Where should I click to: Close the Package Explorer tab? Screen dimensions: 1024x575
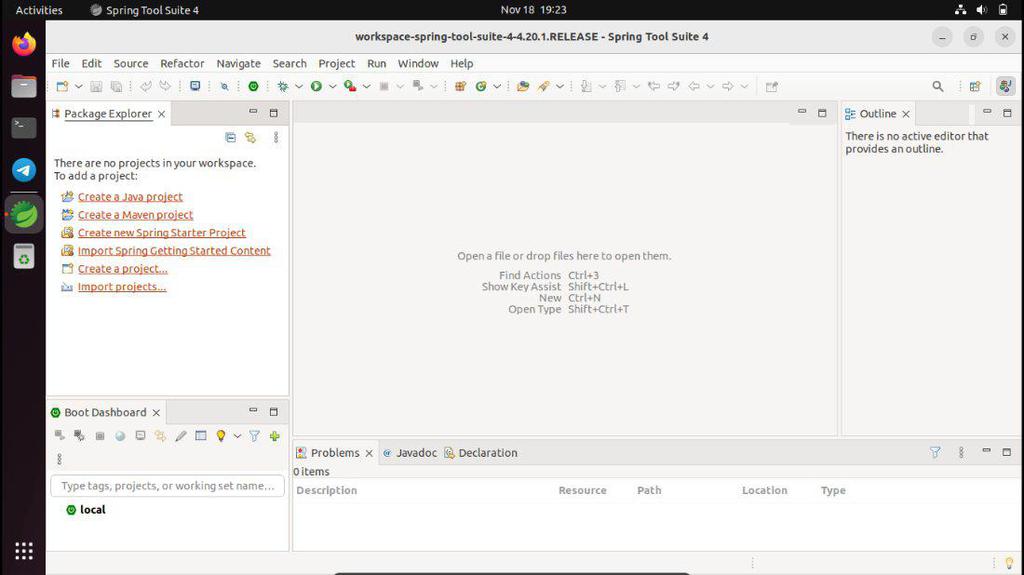pos(161,114)
